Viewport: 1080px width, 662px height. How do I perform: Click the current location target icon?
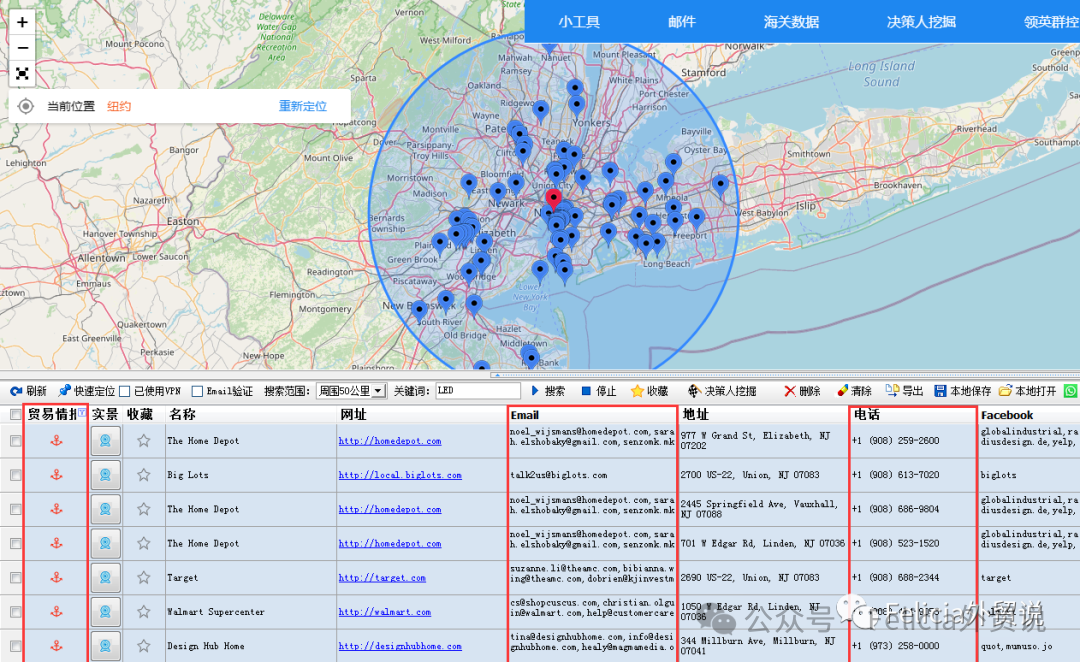pos(25,106)
